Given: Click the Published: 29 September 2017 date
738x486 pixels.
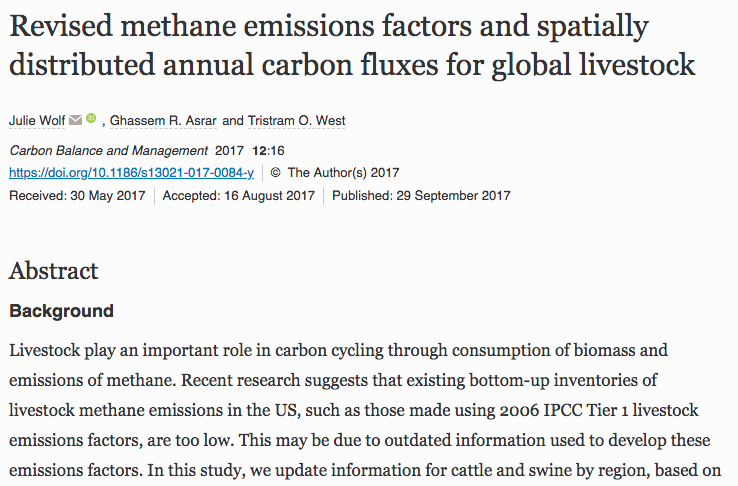Looking at the screenshot, I should [421, 195].
